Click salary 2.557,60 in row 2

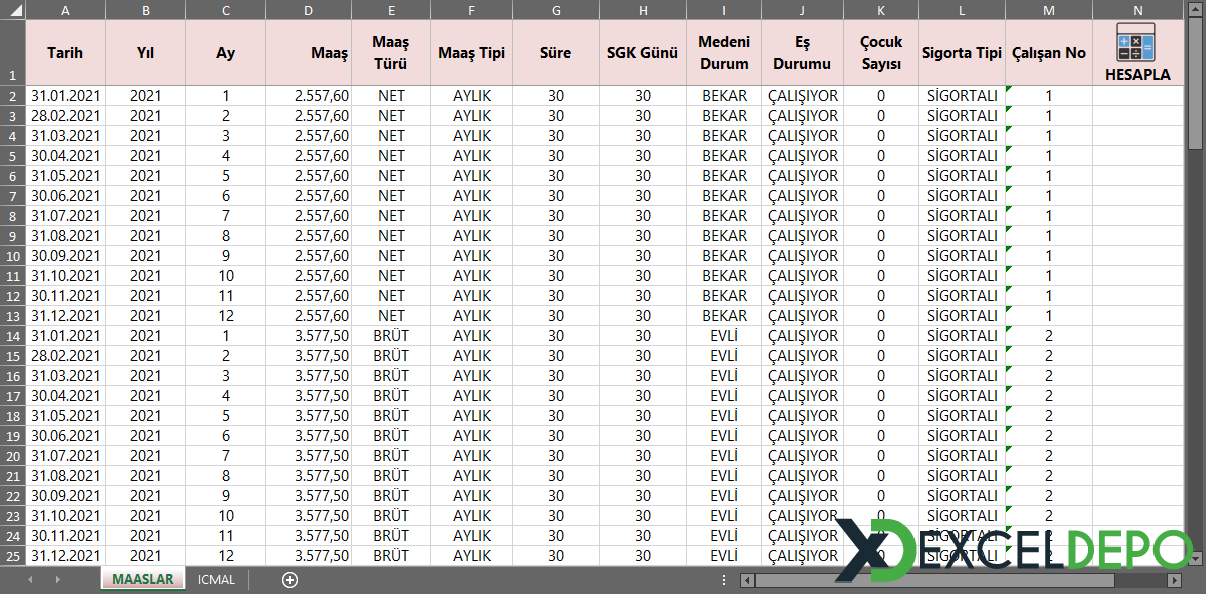[x=308, y=96]
